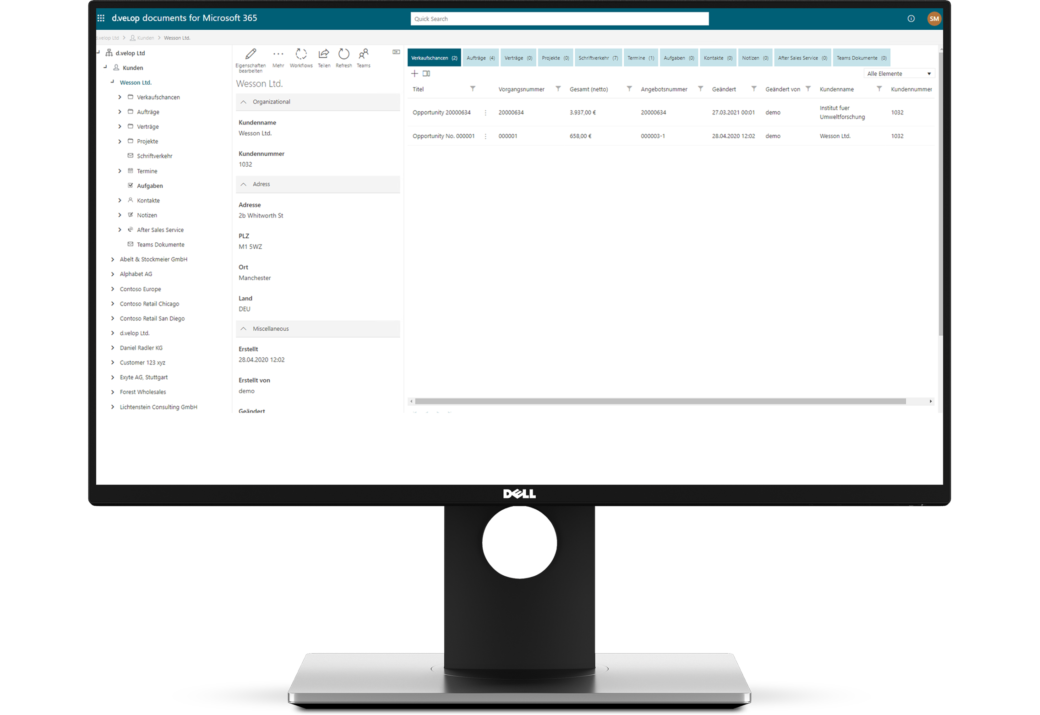Select Lichtenstein Consulting GmbH in tree

pyautogui.click(x=159, y=407)
